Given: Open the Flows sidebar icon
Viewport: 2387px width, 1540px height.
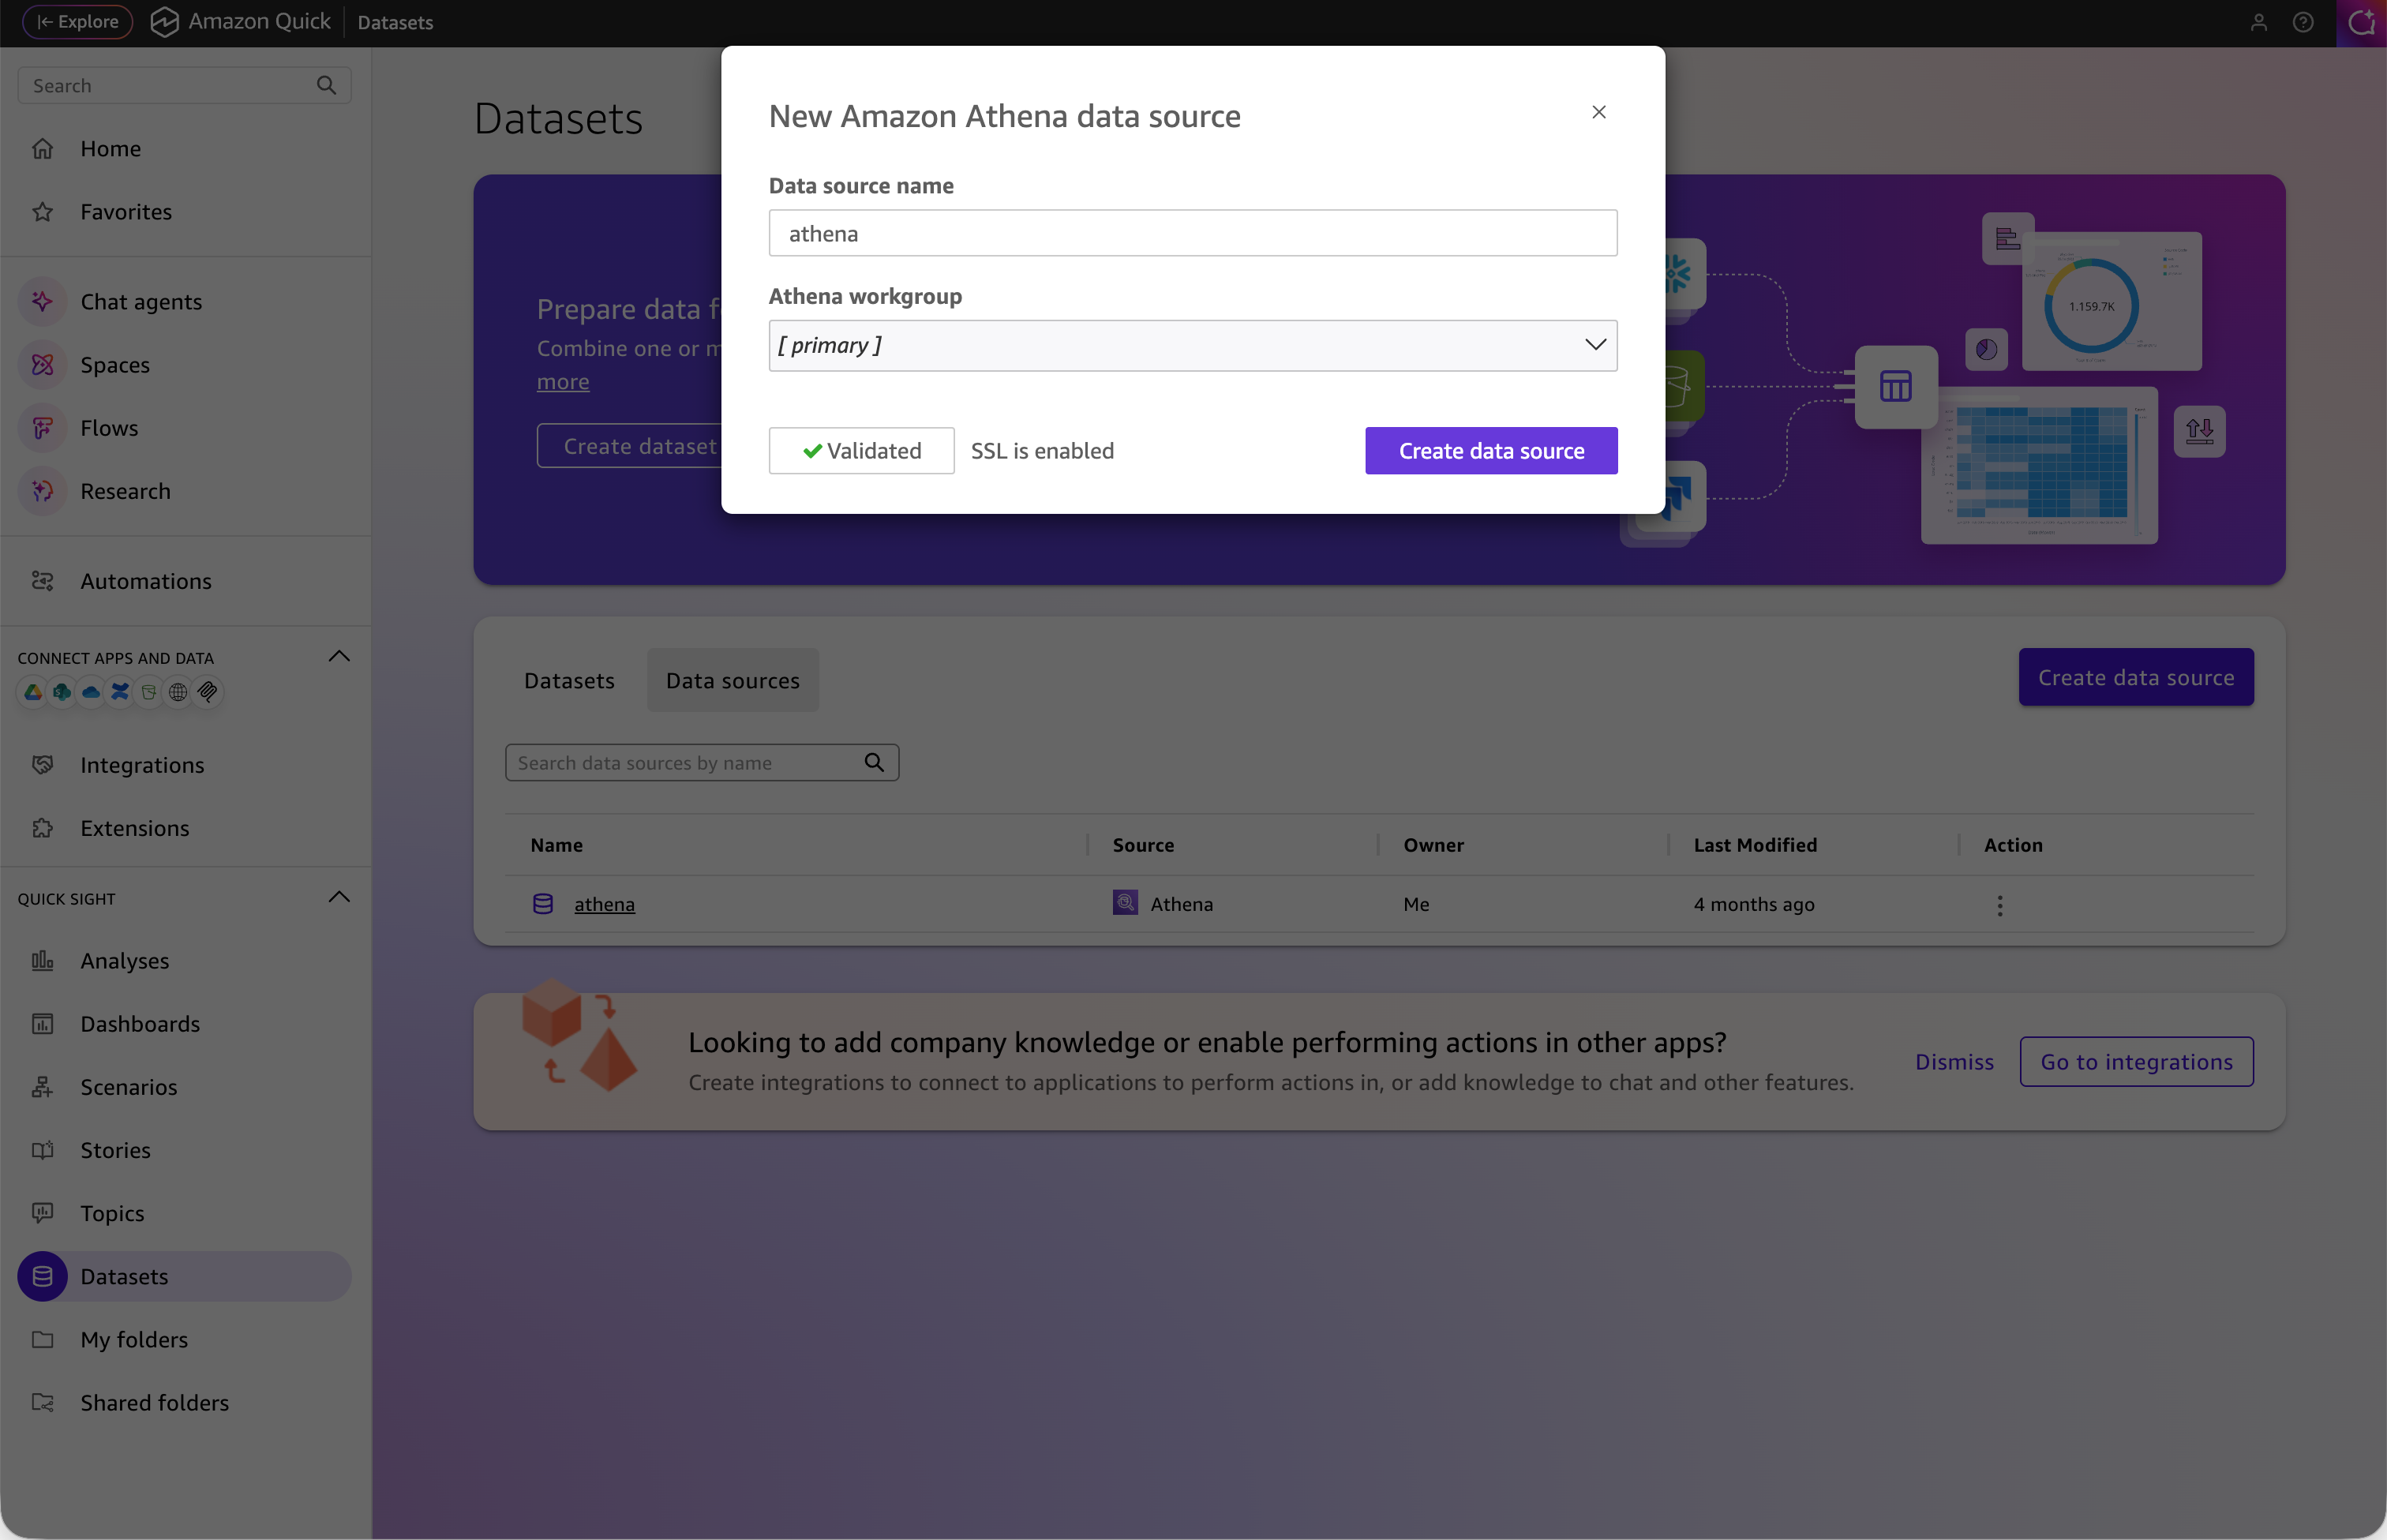Looking at the screenshot, I should click(x=42, y=428).
